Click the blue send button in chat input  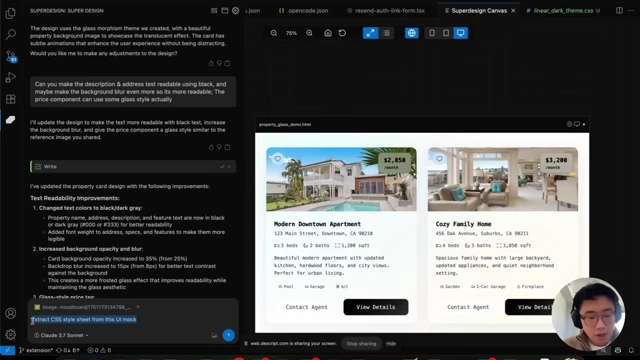[x=229, y=335]
